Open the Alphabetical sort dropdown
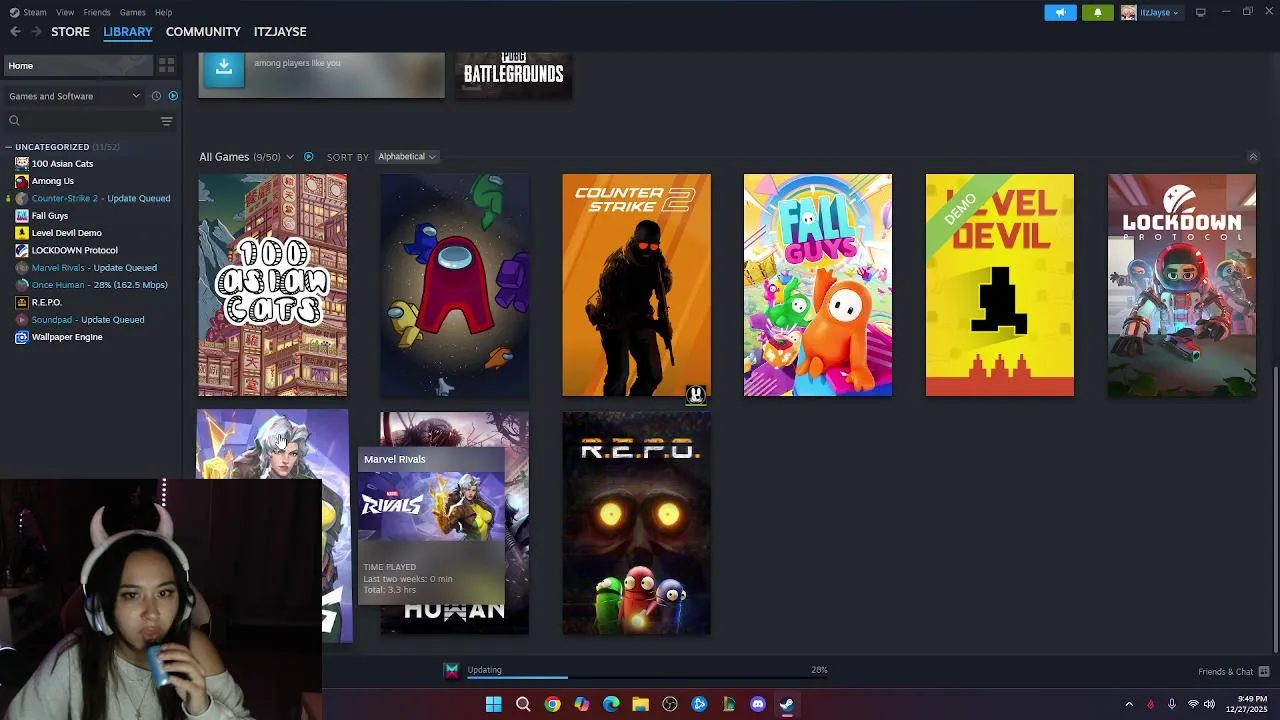The height and width of the screenshot is (720, 1280). click(406, 157)
